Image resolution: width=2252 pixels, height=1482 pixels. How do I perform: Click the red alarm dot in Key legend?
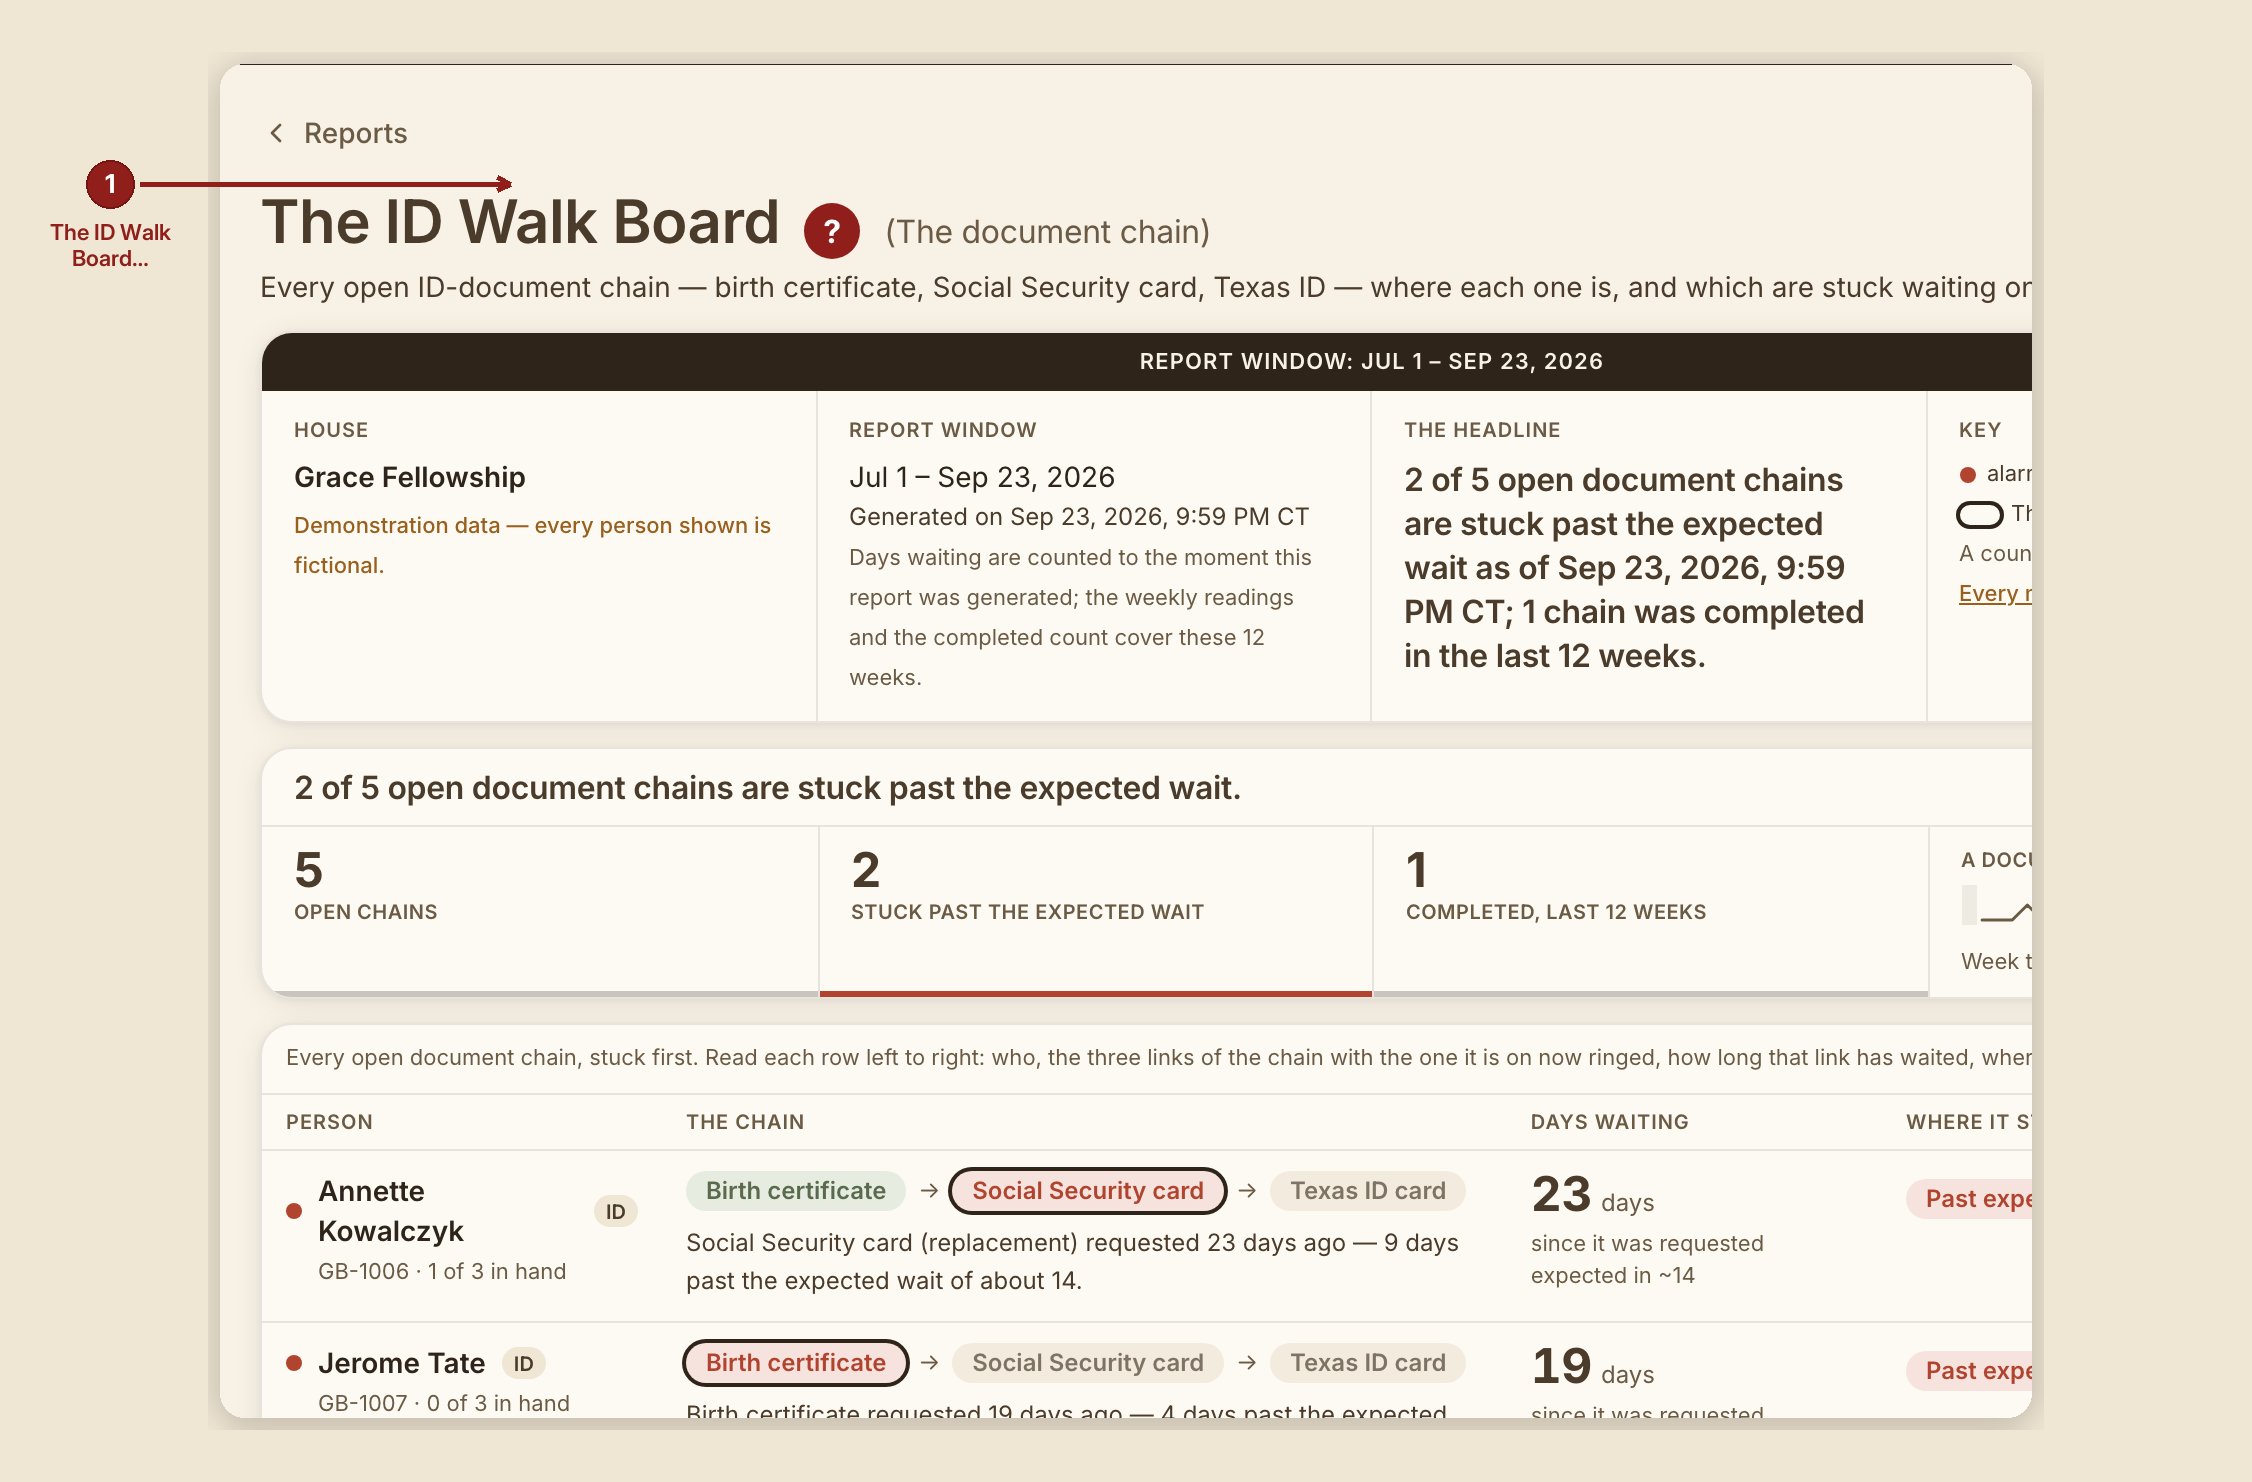[1968, 475]
